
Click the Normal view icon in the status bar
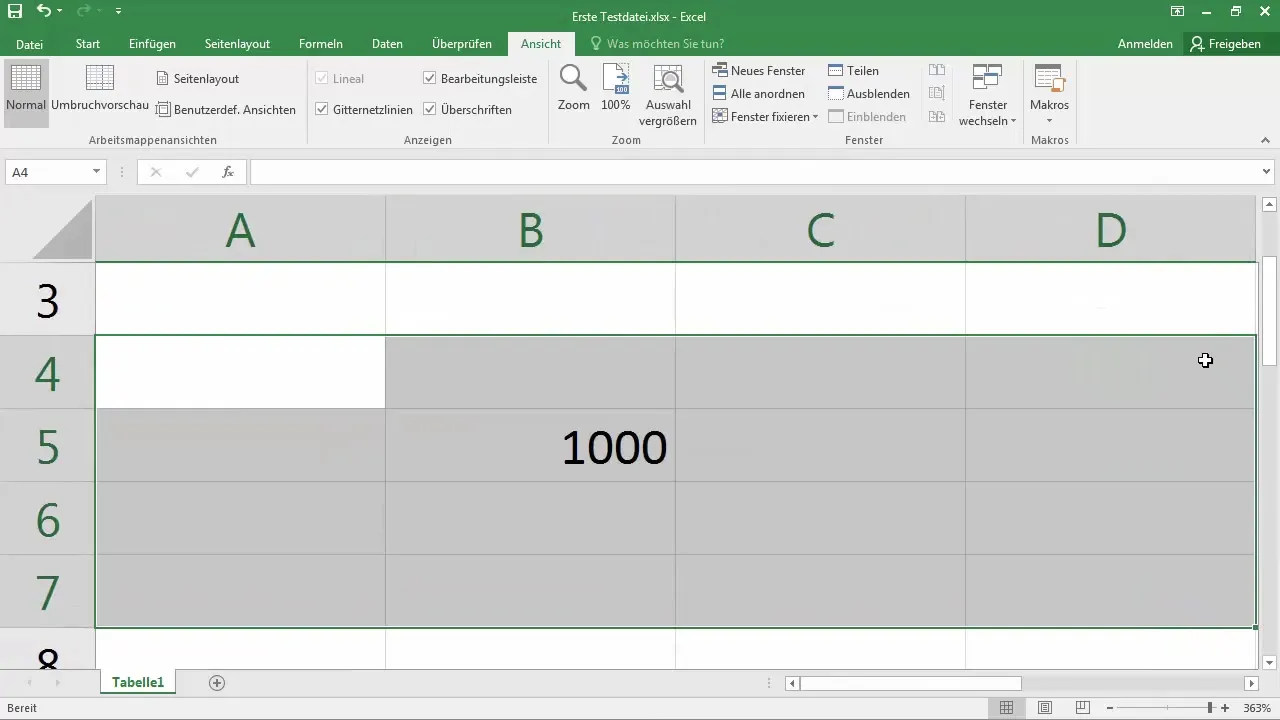click(1007, 708)
